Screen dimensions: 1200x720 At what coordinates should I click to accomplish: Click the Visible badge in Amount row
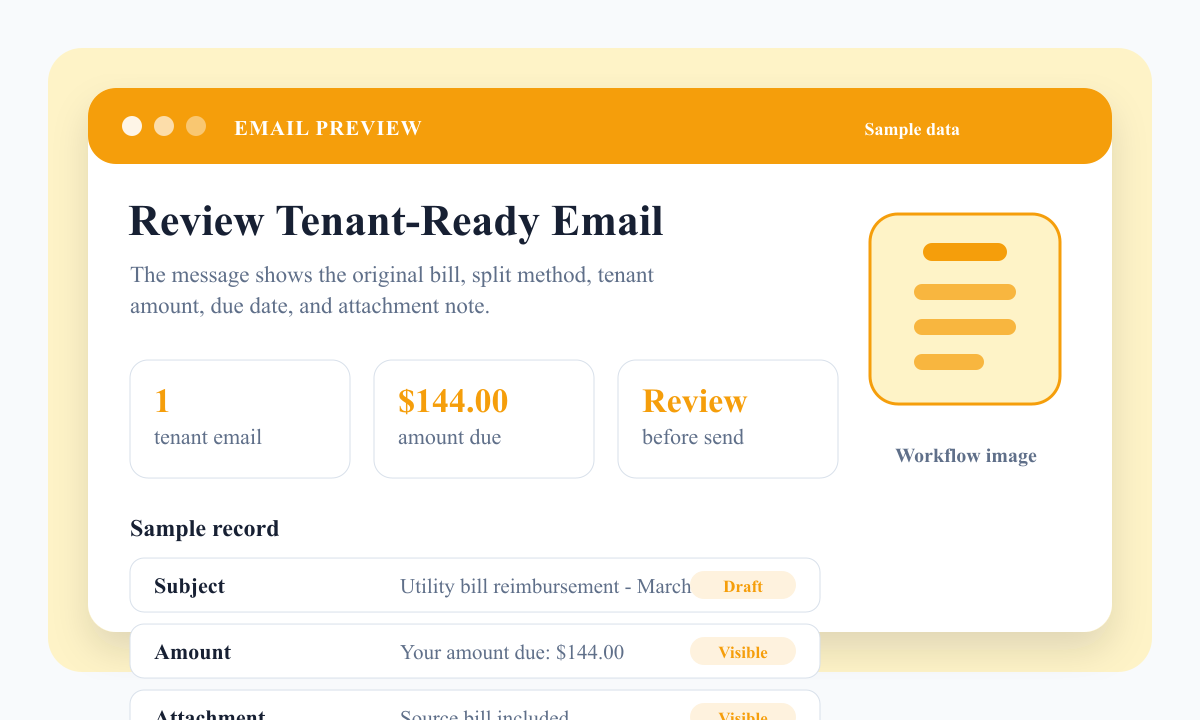743,652
